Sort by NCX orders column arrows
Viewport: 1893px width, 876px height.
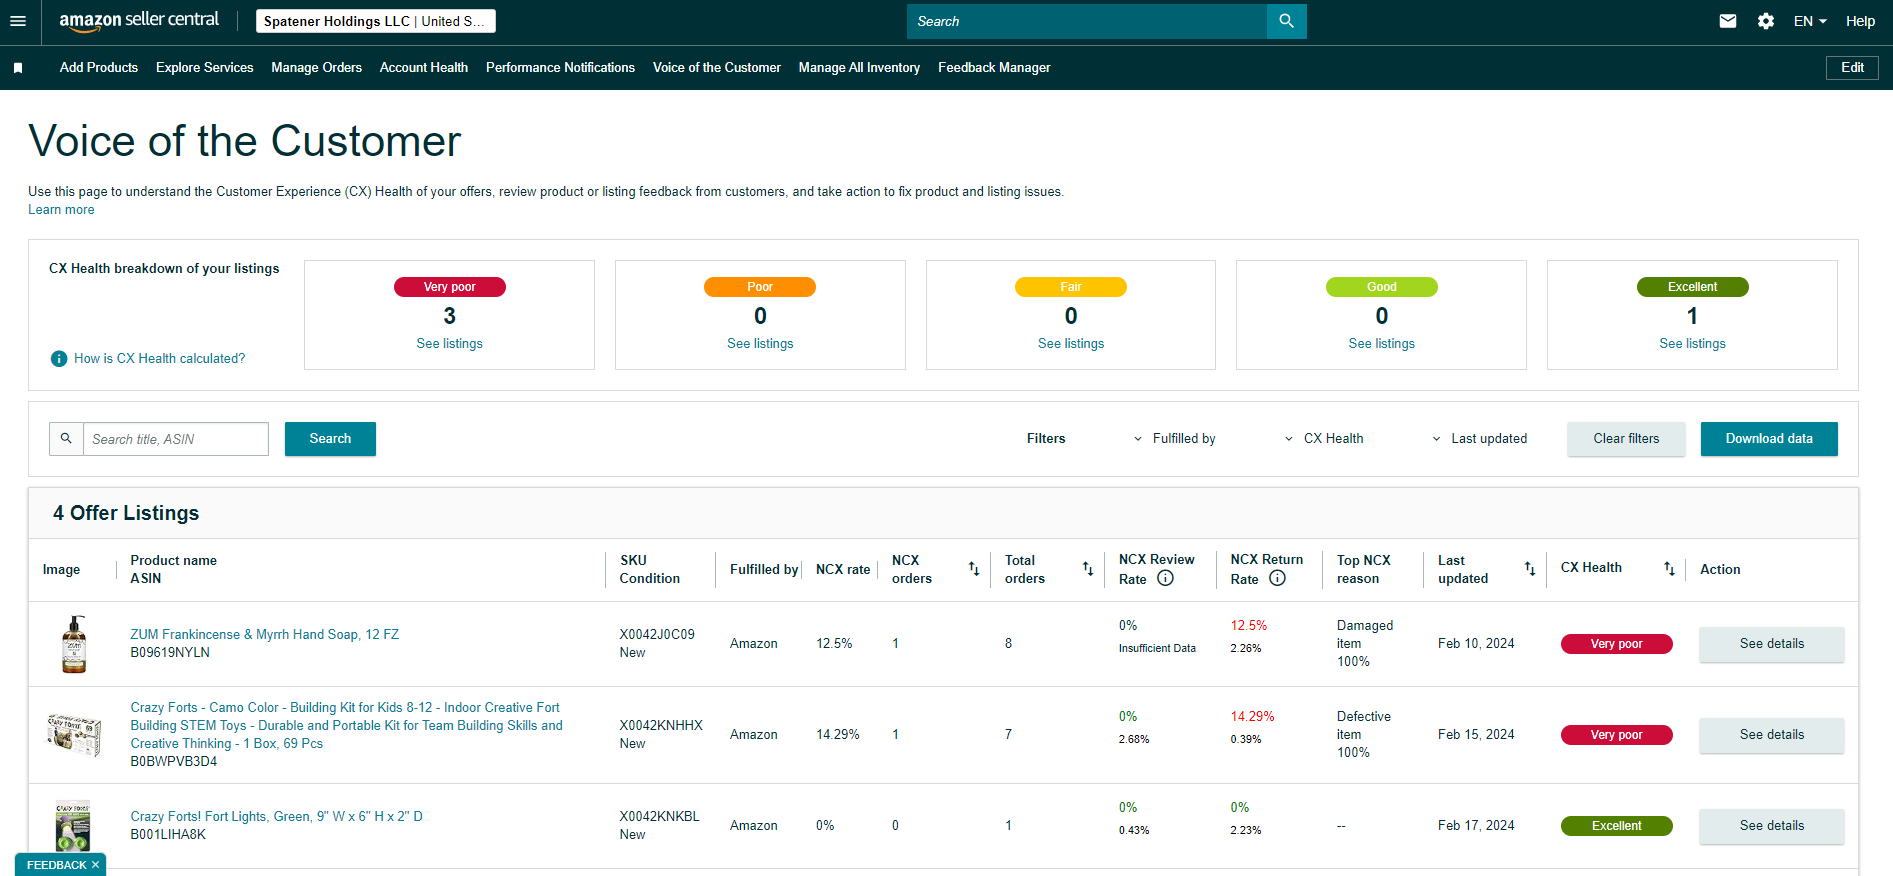(x=974, y=569)
